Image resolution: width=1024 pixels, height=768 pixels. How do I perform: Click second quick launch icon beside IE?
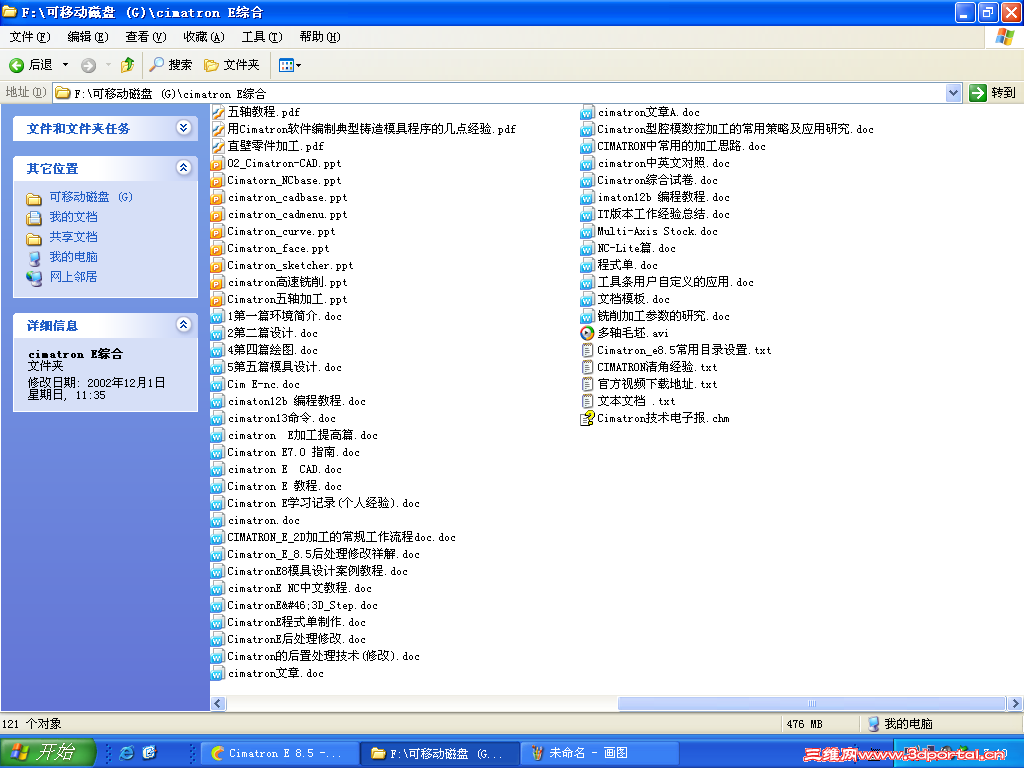(150, 752)
